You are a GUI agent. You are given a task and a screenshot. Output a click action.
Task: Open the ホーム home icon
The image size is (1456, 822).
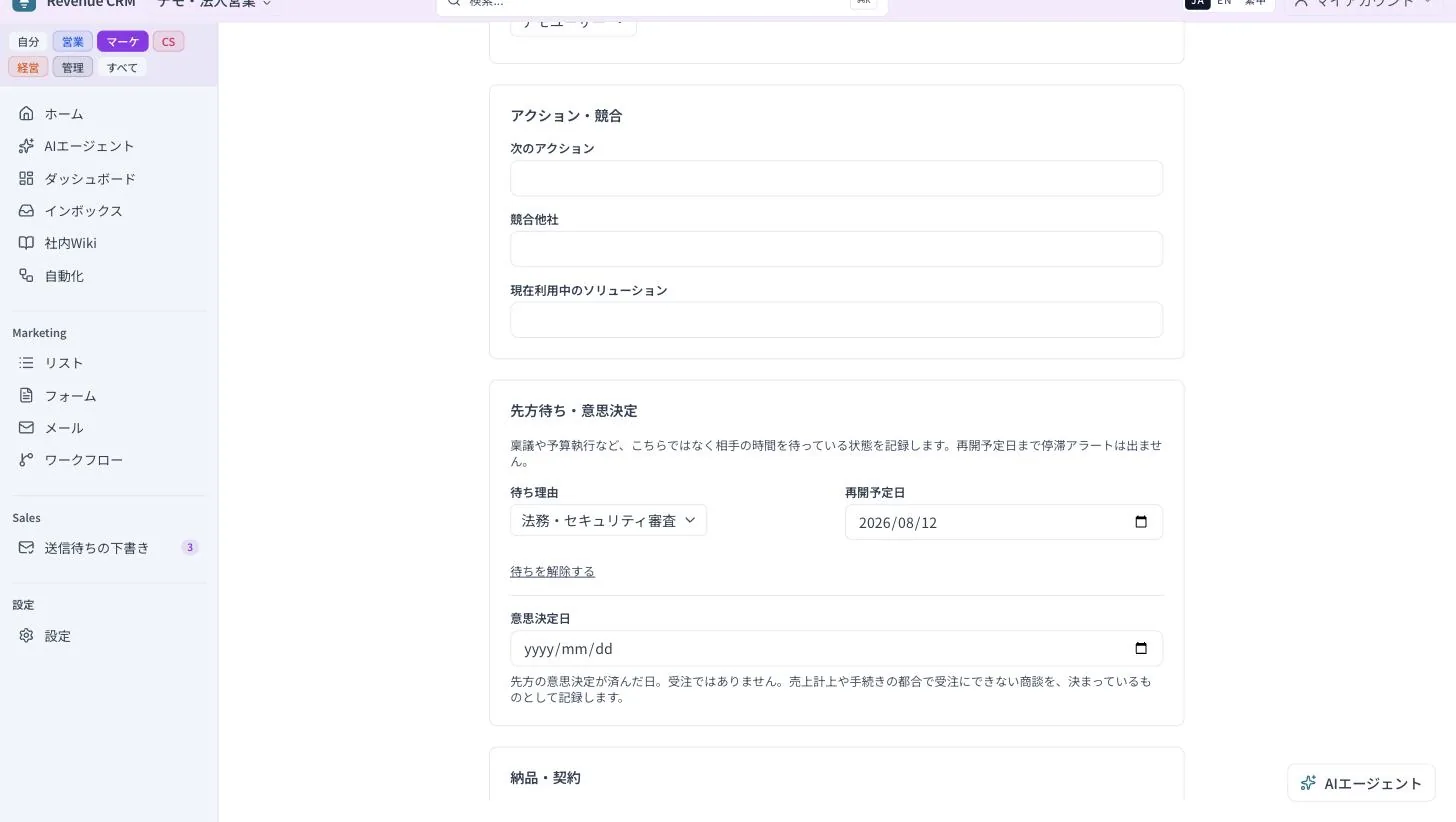(26, 113)
